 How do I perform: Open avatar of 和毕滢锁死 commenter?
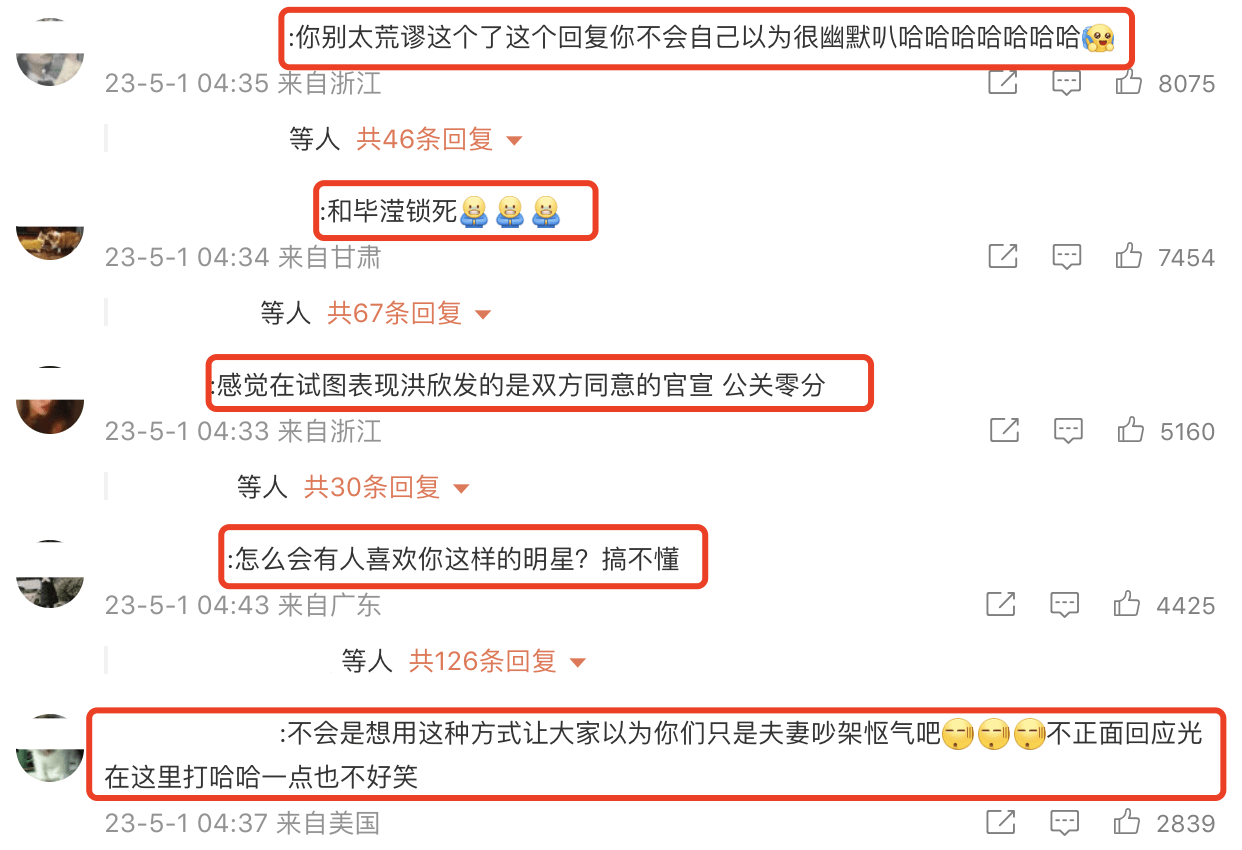pos(50,242)
